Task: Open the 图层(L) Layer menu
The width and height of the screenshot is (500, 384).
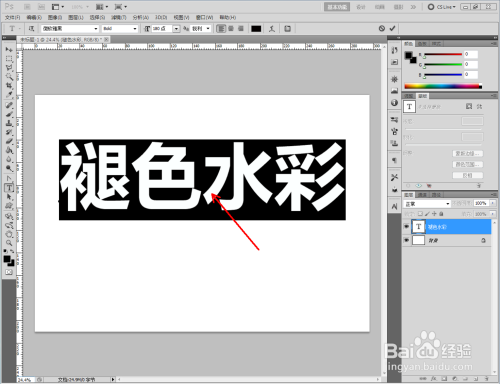Action: click(76, 17)
